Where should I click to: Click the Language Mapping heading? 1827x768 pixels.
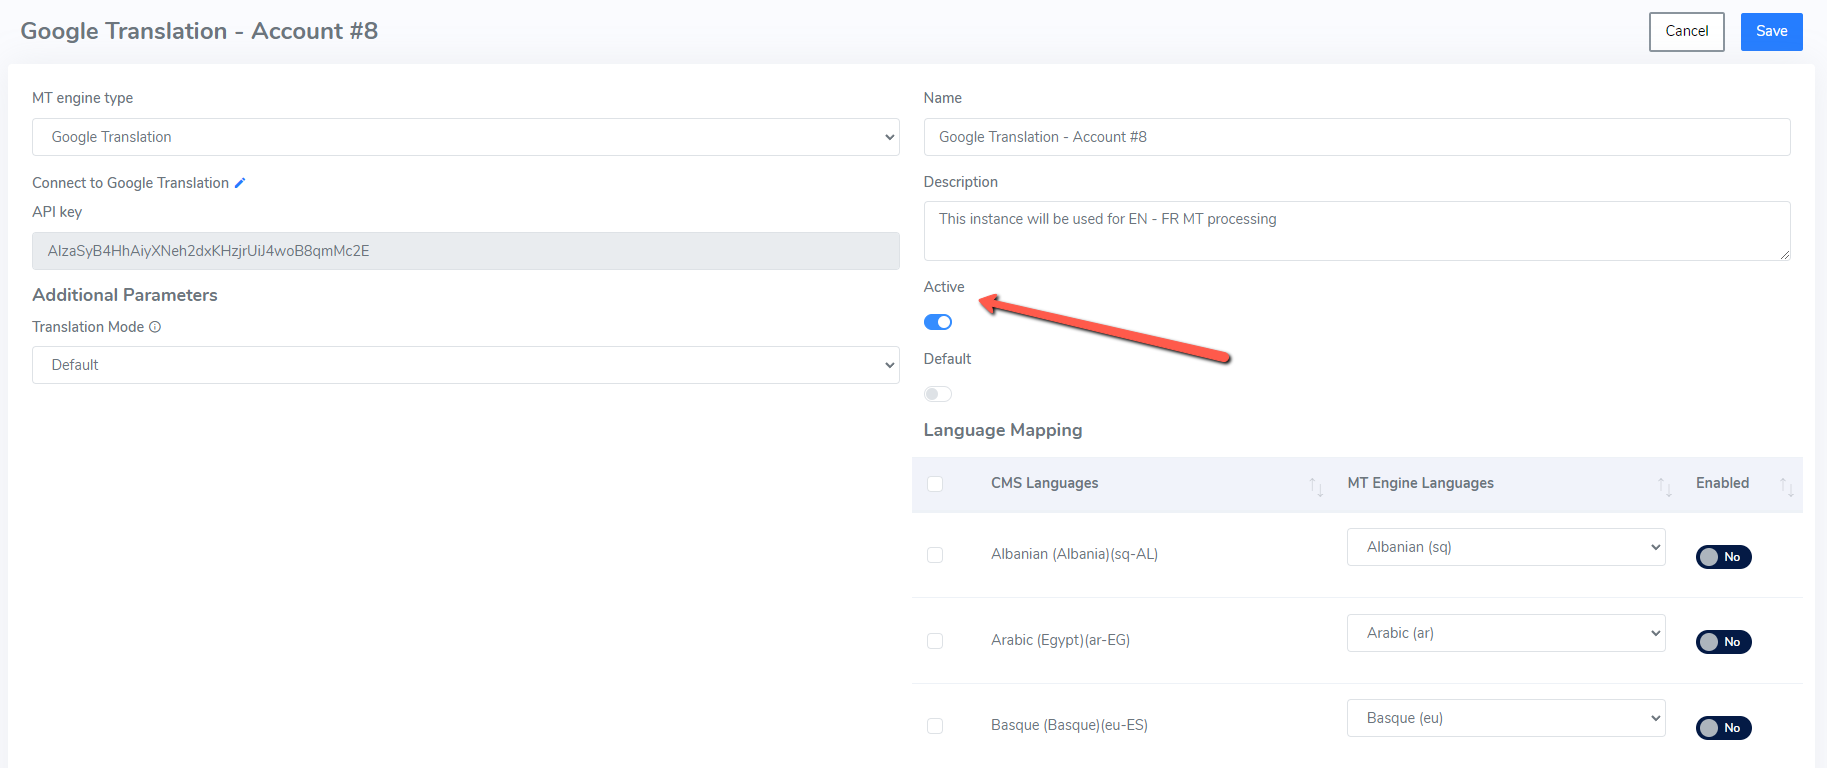[1003, 430]
